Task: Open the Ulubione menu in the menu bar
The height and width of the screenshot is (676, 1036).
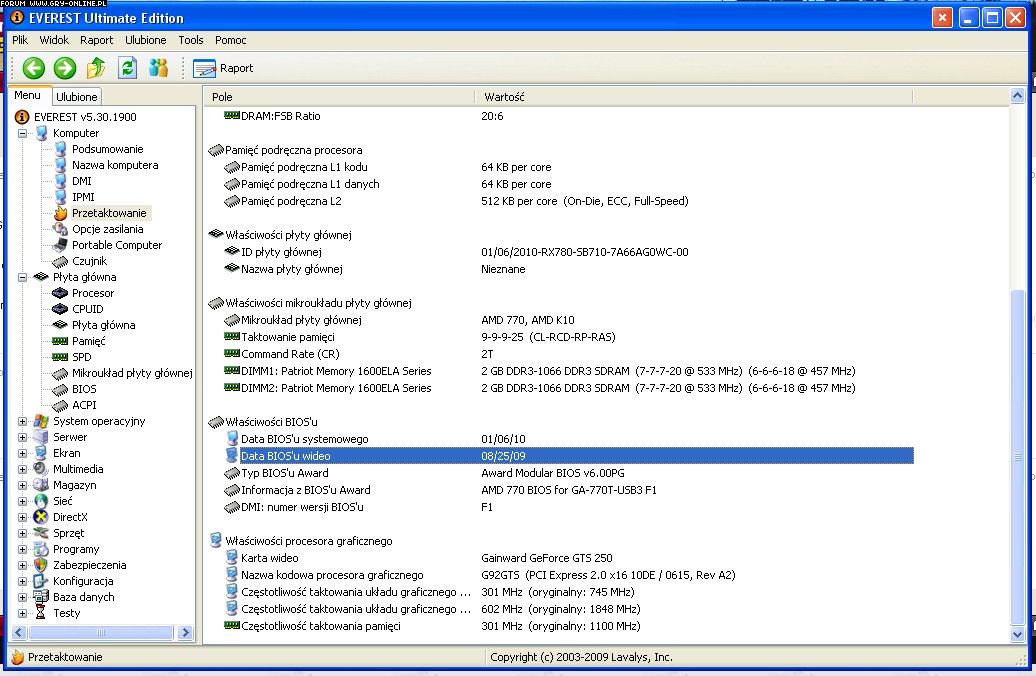Action: pyautogui.click(x=145, y=40)
